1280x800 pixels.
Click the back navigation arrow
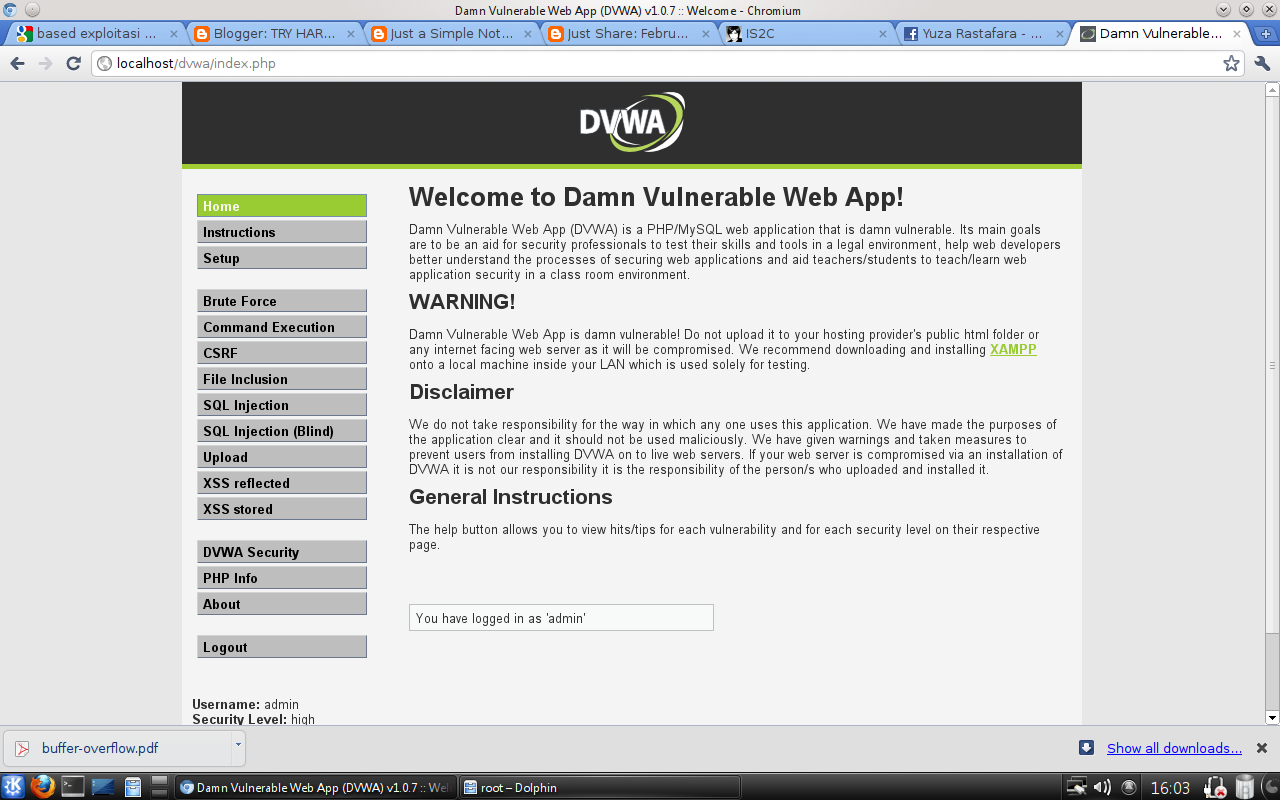point(17,63)
